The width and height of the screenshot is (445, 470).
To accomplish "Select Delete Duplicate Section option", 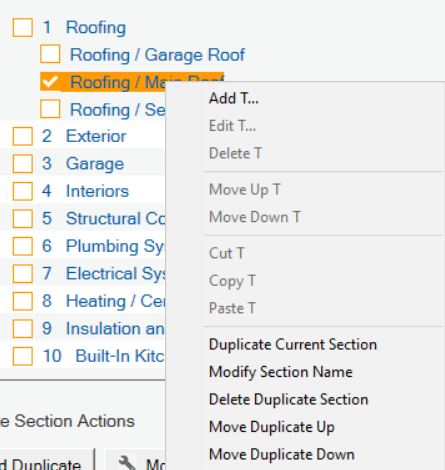I will [x=288, y=399].
